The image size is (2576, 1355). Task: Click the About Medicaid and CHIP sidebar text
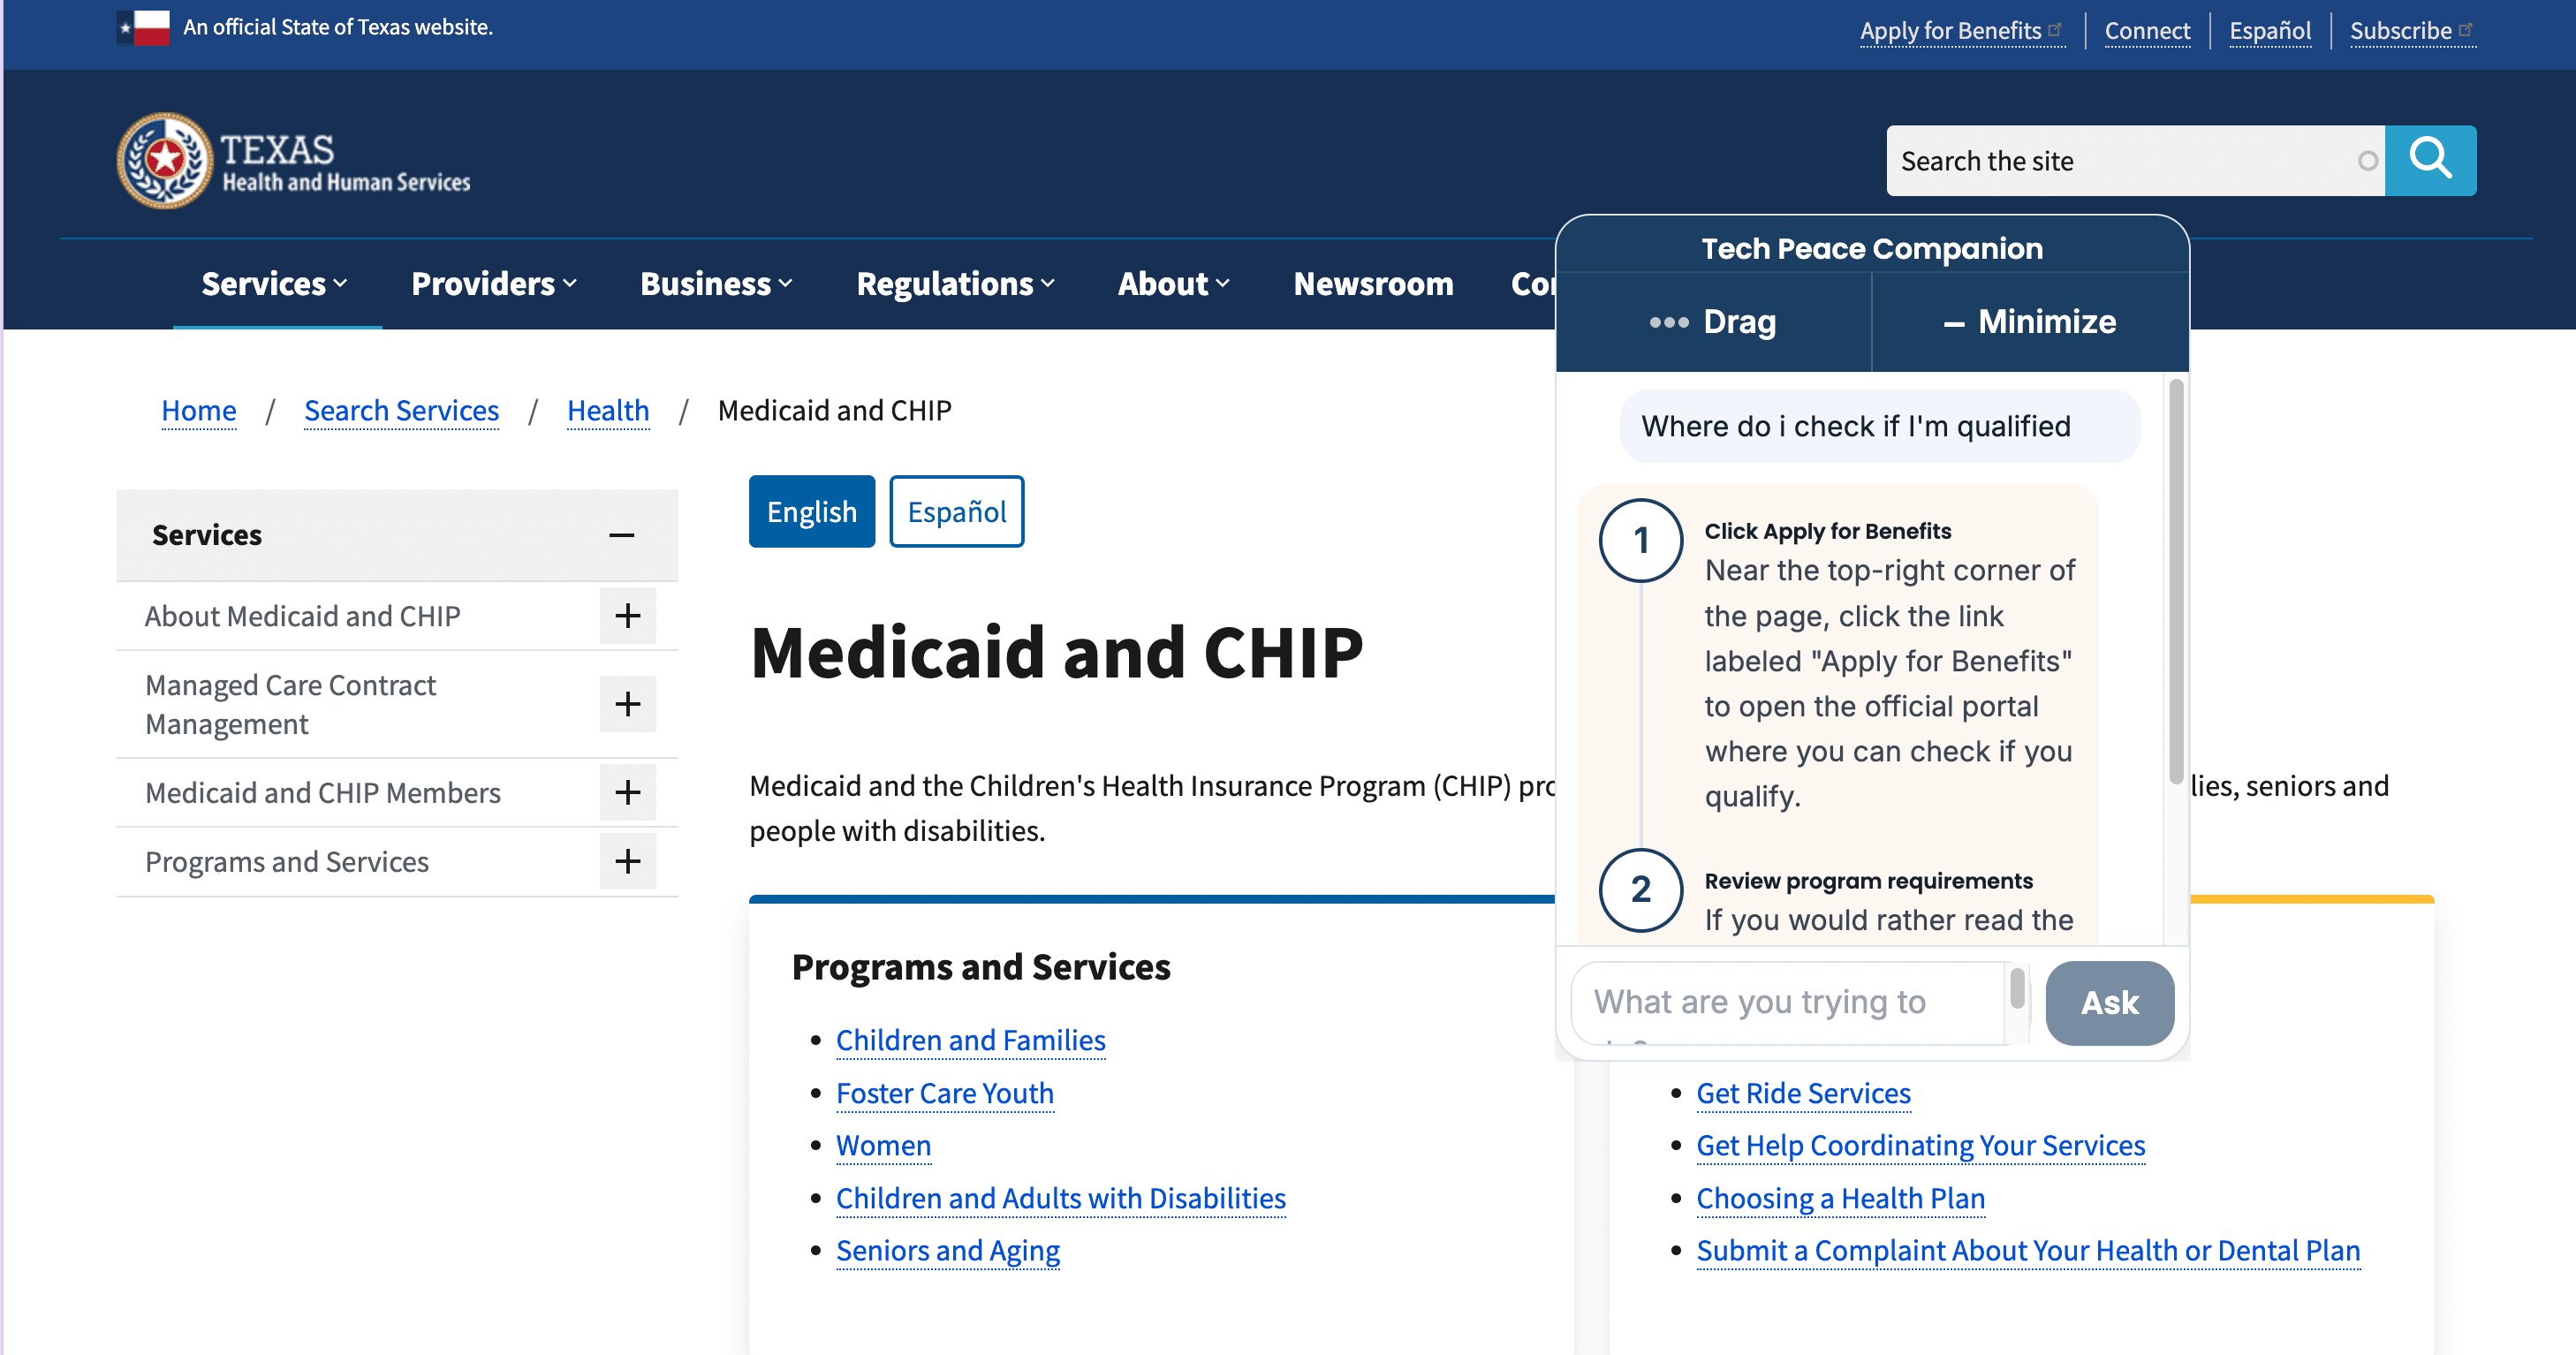tap(302, 616)
